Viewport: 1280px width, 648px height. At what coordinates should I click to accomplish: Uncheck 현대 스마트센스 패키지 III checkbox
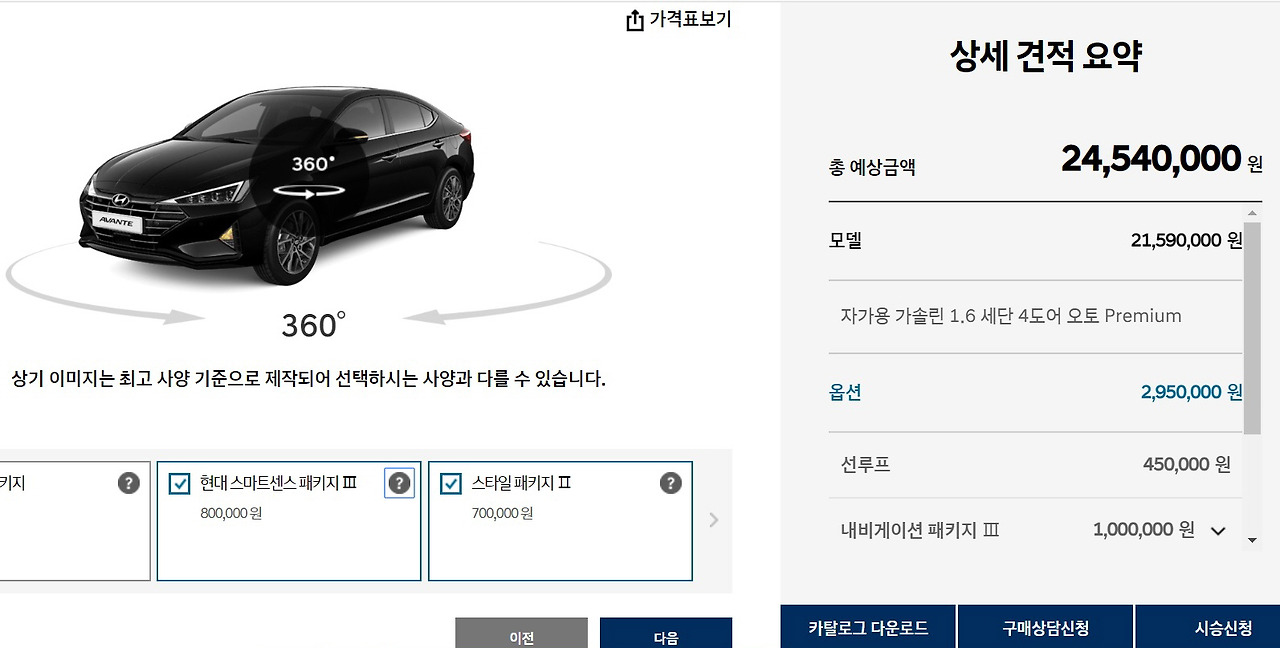click(179, 484)
